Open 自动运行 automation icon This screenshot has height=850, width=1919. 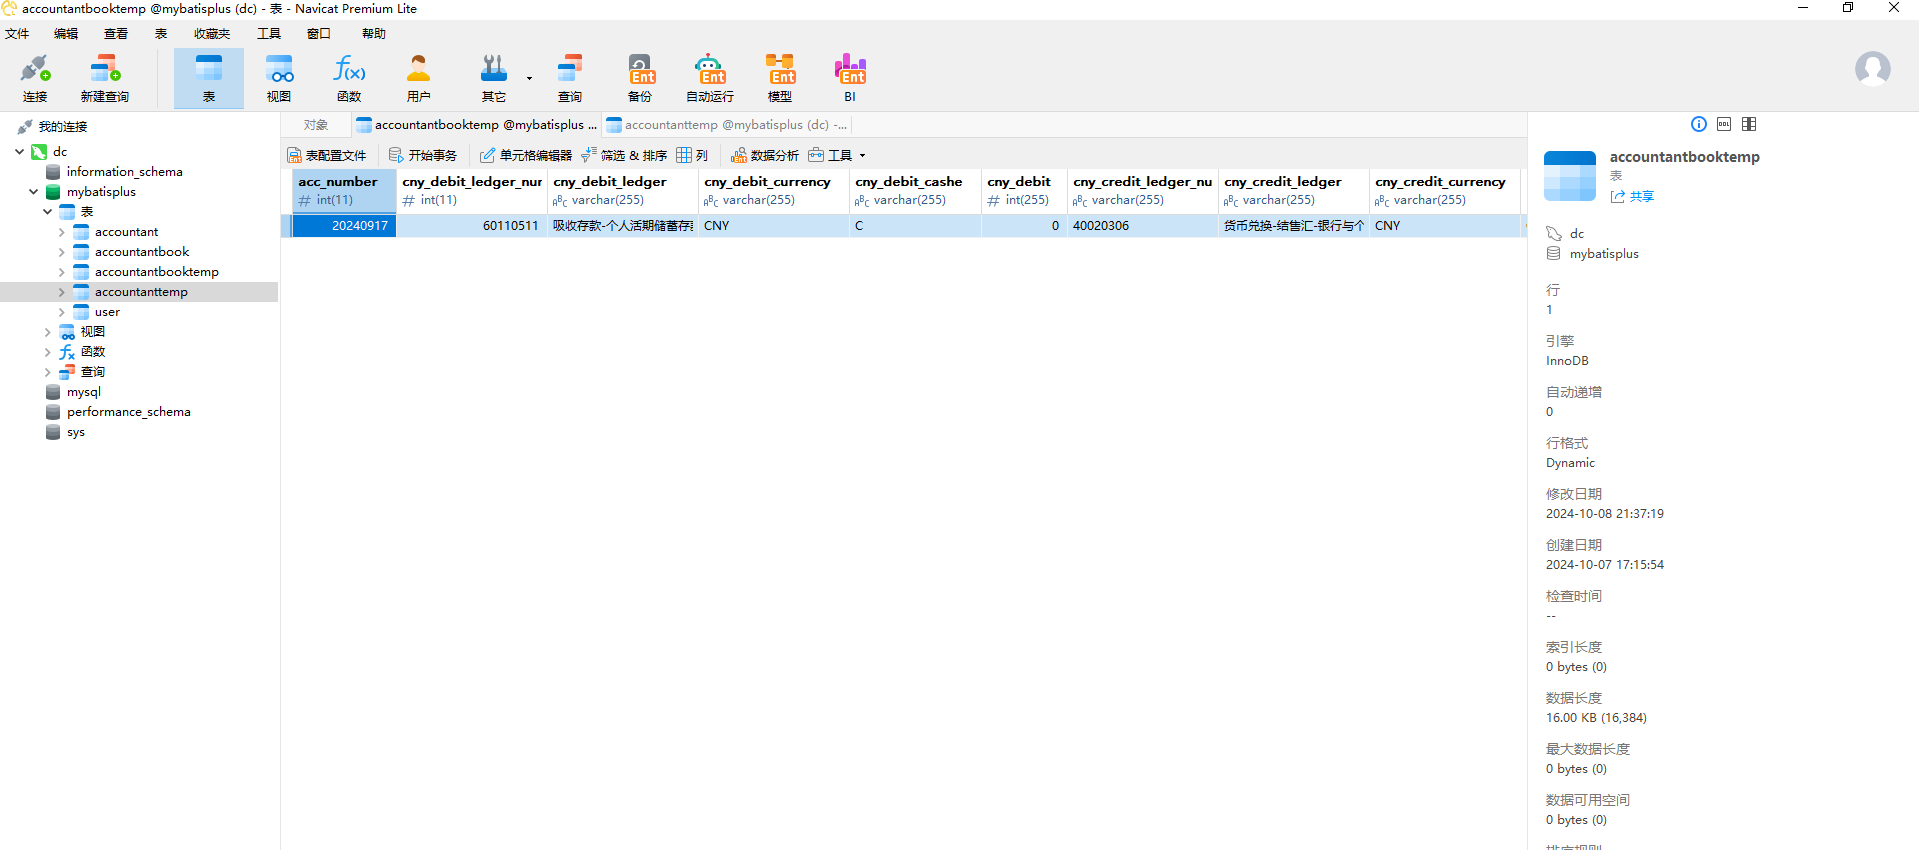710,78
